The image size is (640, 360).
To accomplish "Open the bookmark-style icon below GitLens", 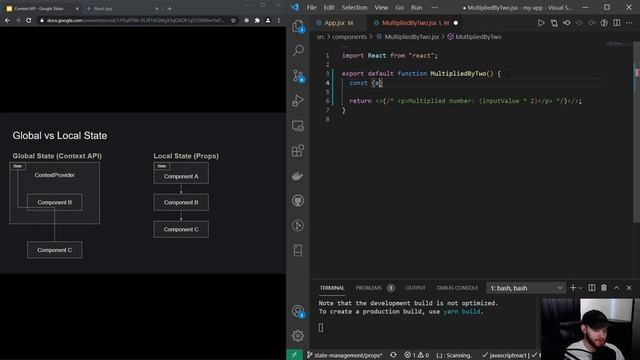I will (298, 250).
